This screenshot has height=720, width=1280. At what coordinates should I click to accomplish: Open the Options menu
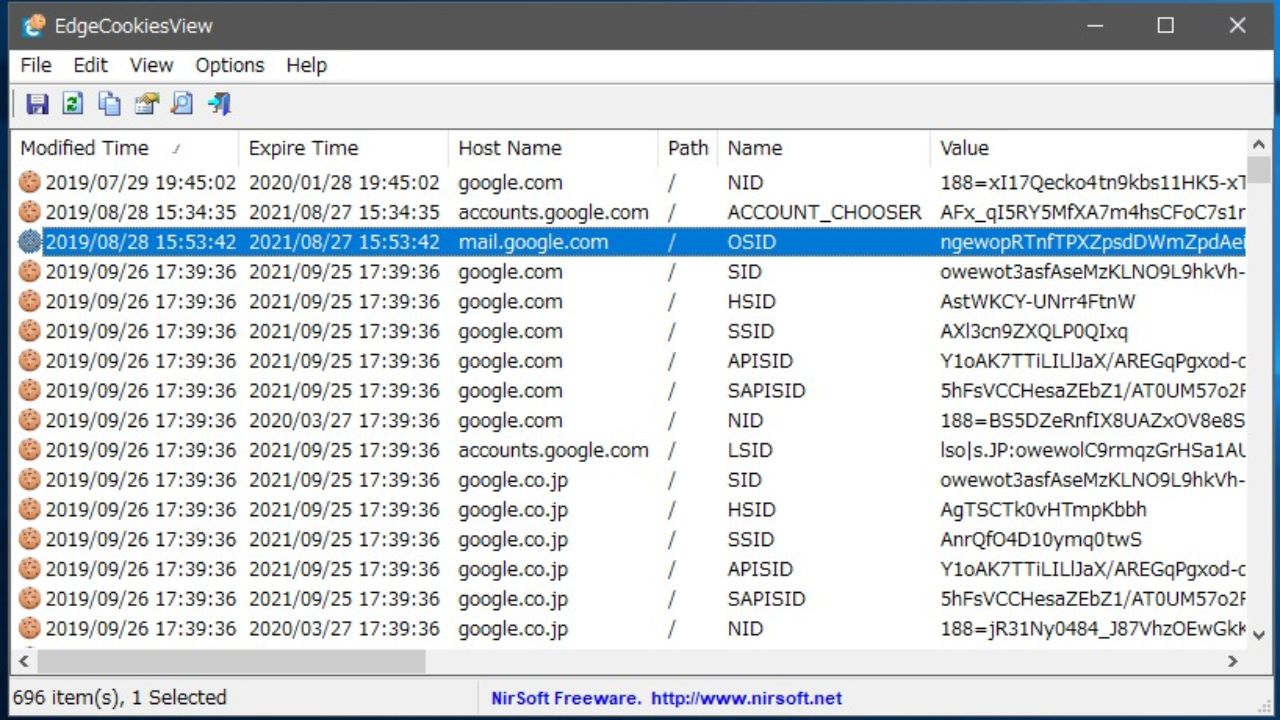tap(230, 65)
